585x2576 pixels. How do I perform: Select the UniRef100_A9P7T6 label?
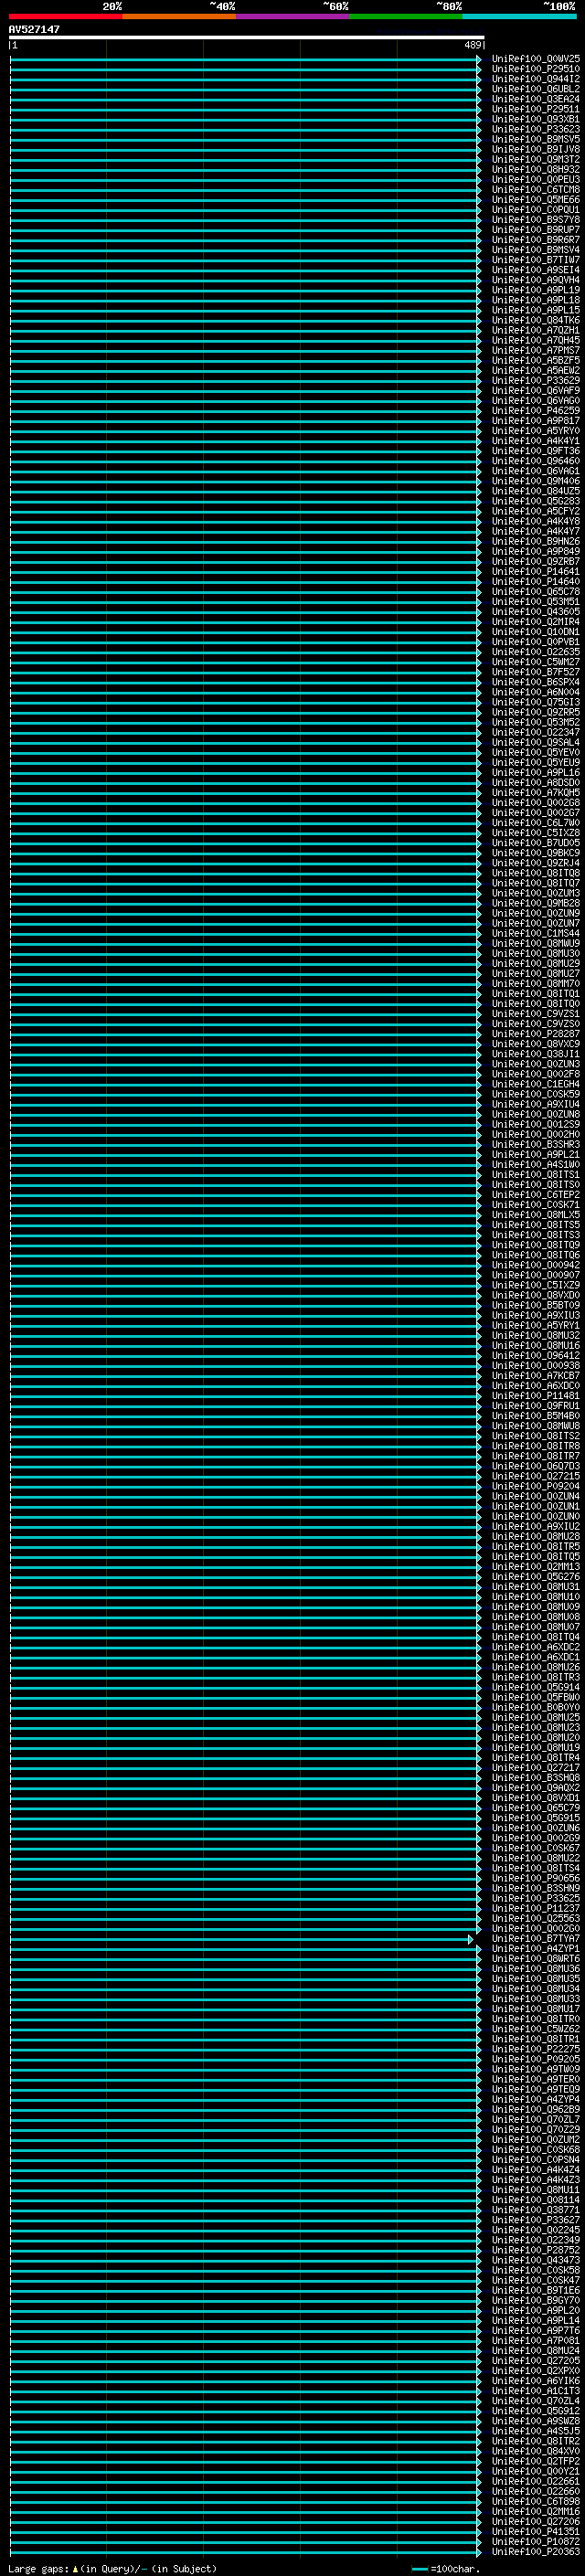point(536,2330)
